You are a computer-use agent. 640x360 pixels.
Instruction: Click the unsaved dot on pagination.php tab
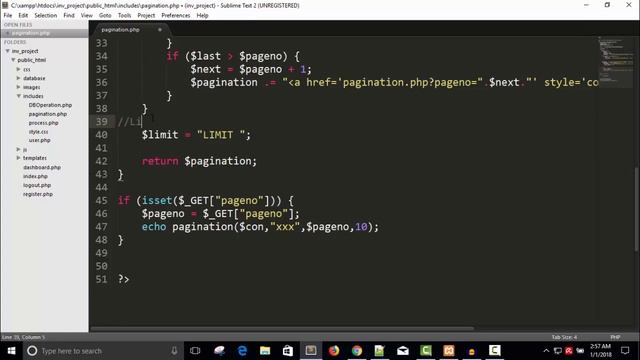(160, 30)
